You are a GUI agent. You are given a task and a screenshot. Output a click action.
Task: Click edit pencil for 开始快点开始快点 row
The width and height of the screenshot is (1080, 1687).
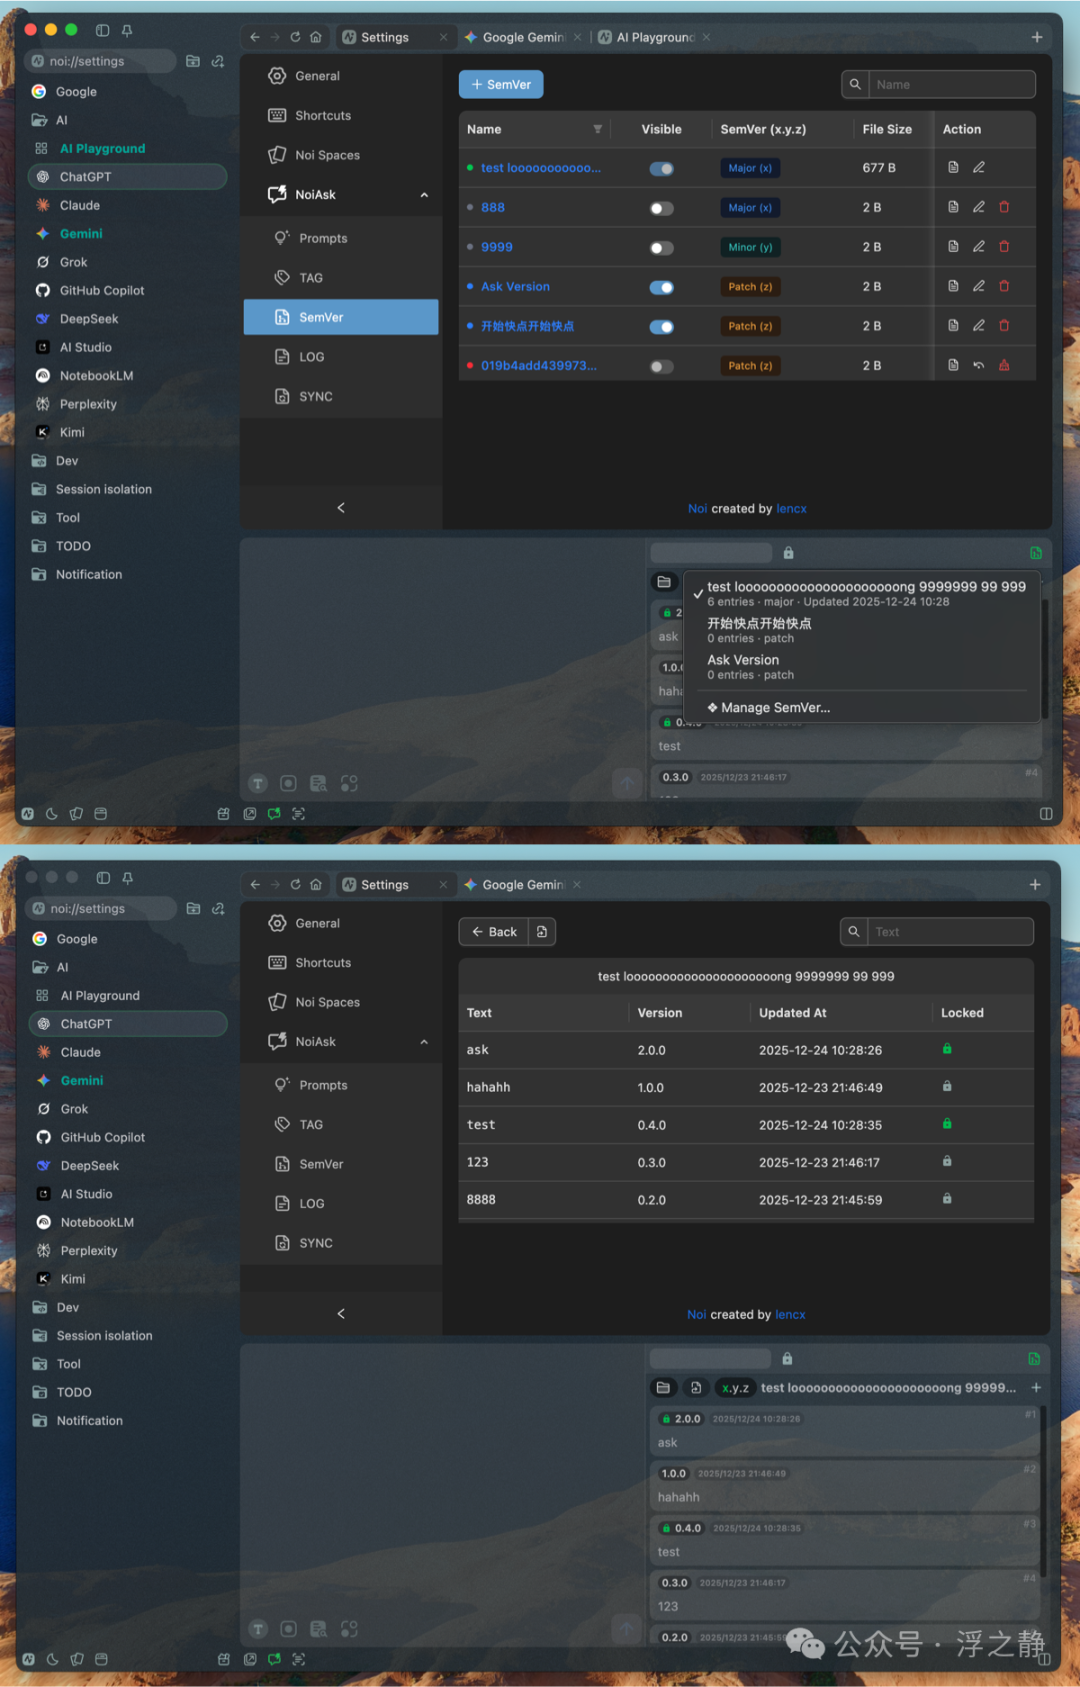pyautogui.click(x=979, y=325)
